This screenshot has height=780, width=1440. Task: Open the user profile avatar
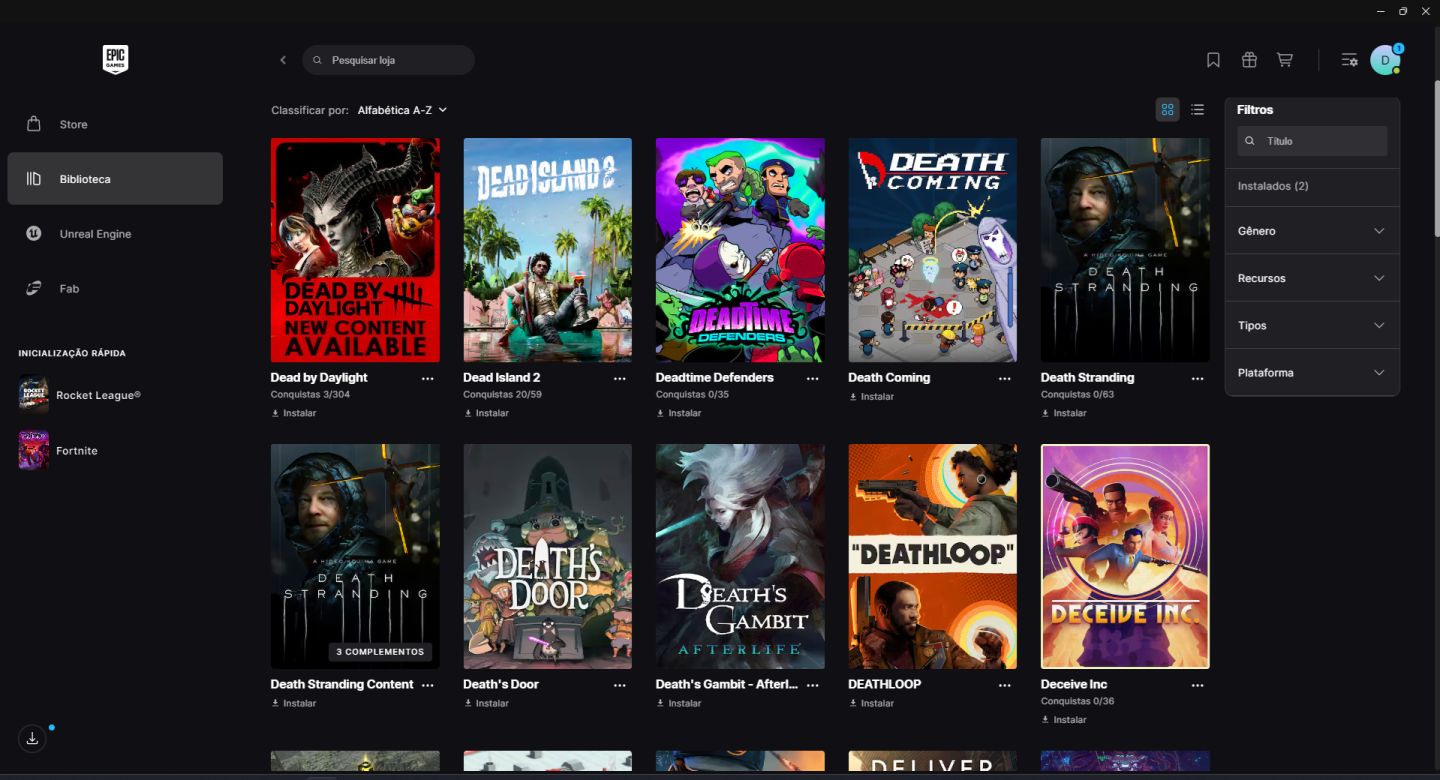(1385, 60)
